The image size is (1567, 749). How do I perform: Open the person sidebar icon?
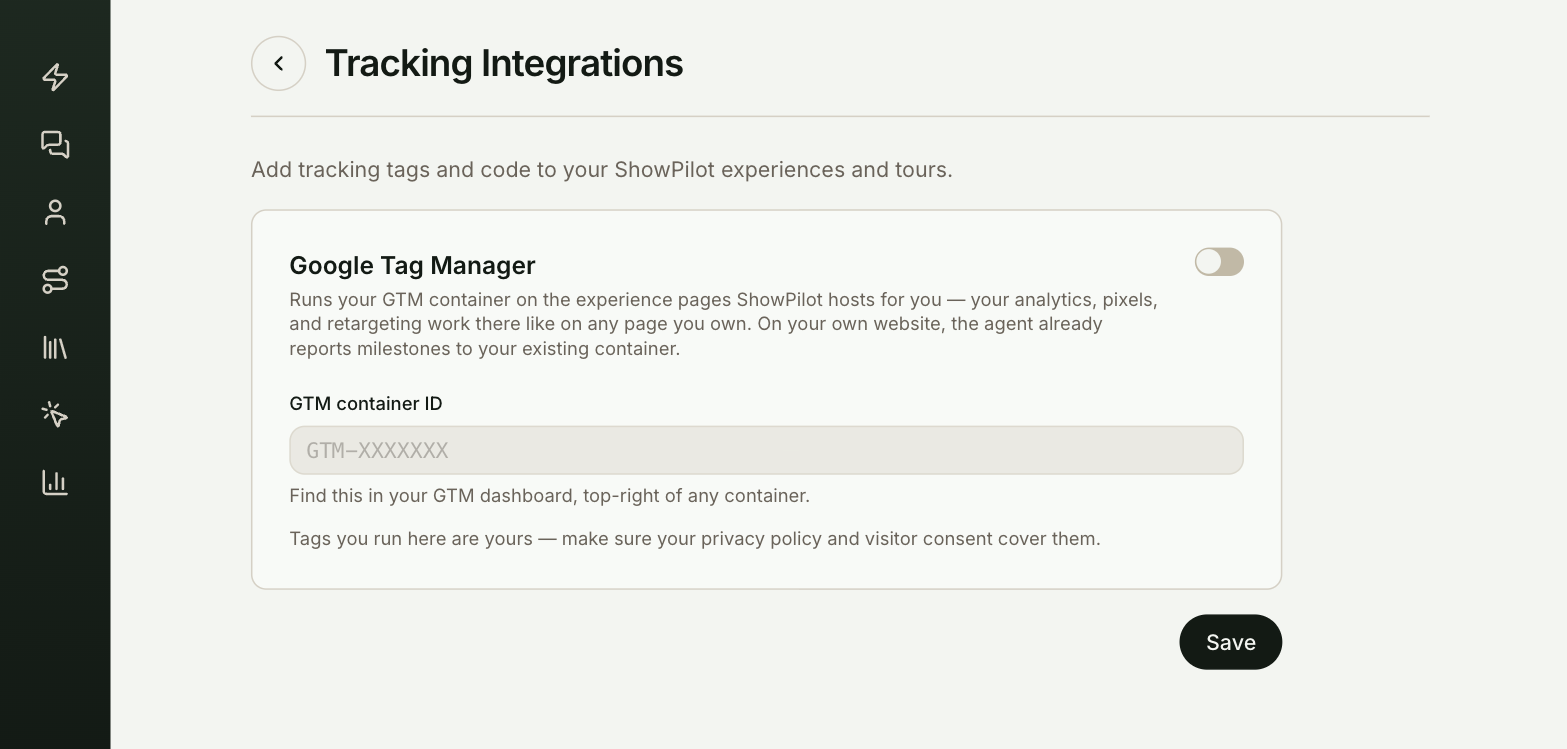[x=55, y=212]
